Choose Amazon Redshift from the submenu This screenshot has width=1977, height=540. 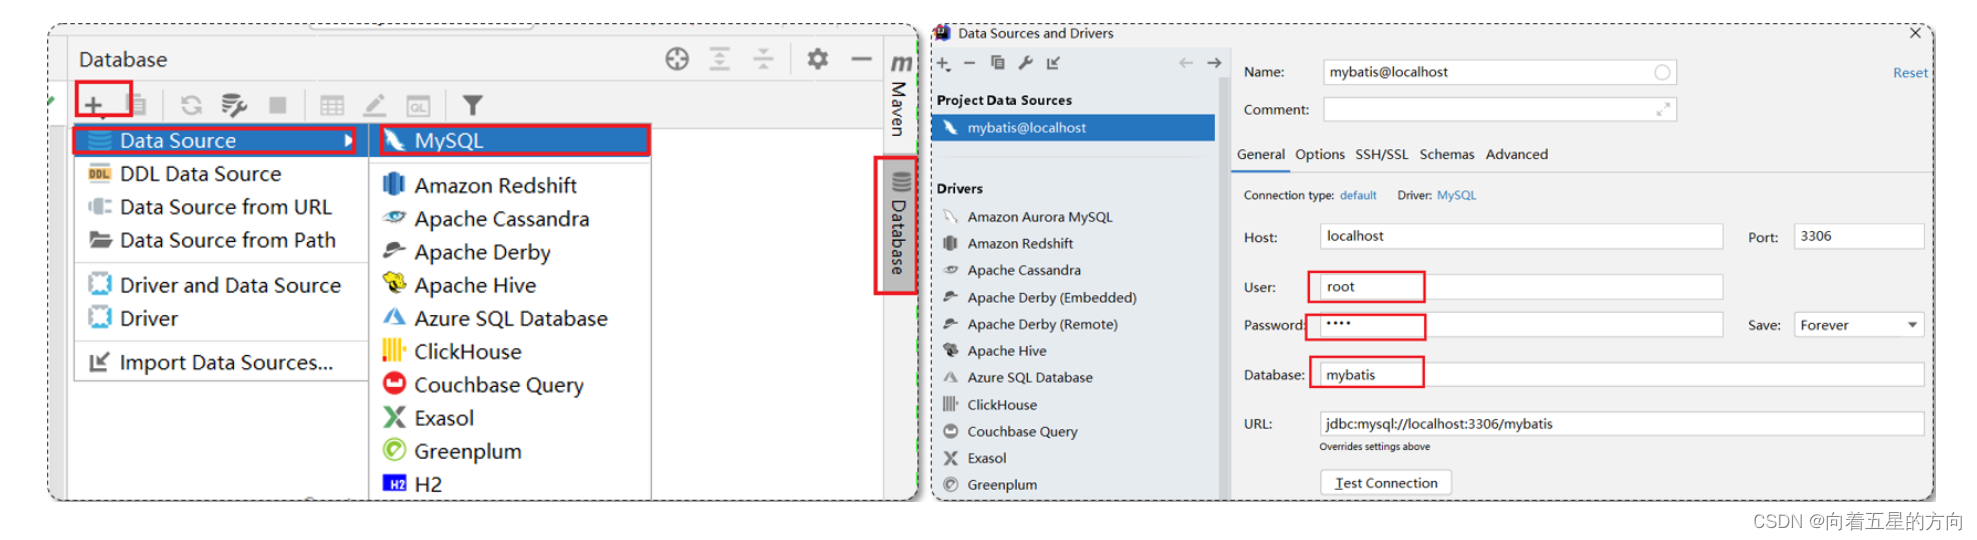(x=511, y=185)
